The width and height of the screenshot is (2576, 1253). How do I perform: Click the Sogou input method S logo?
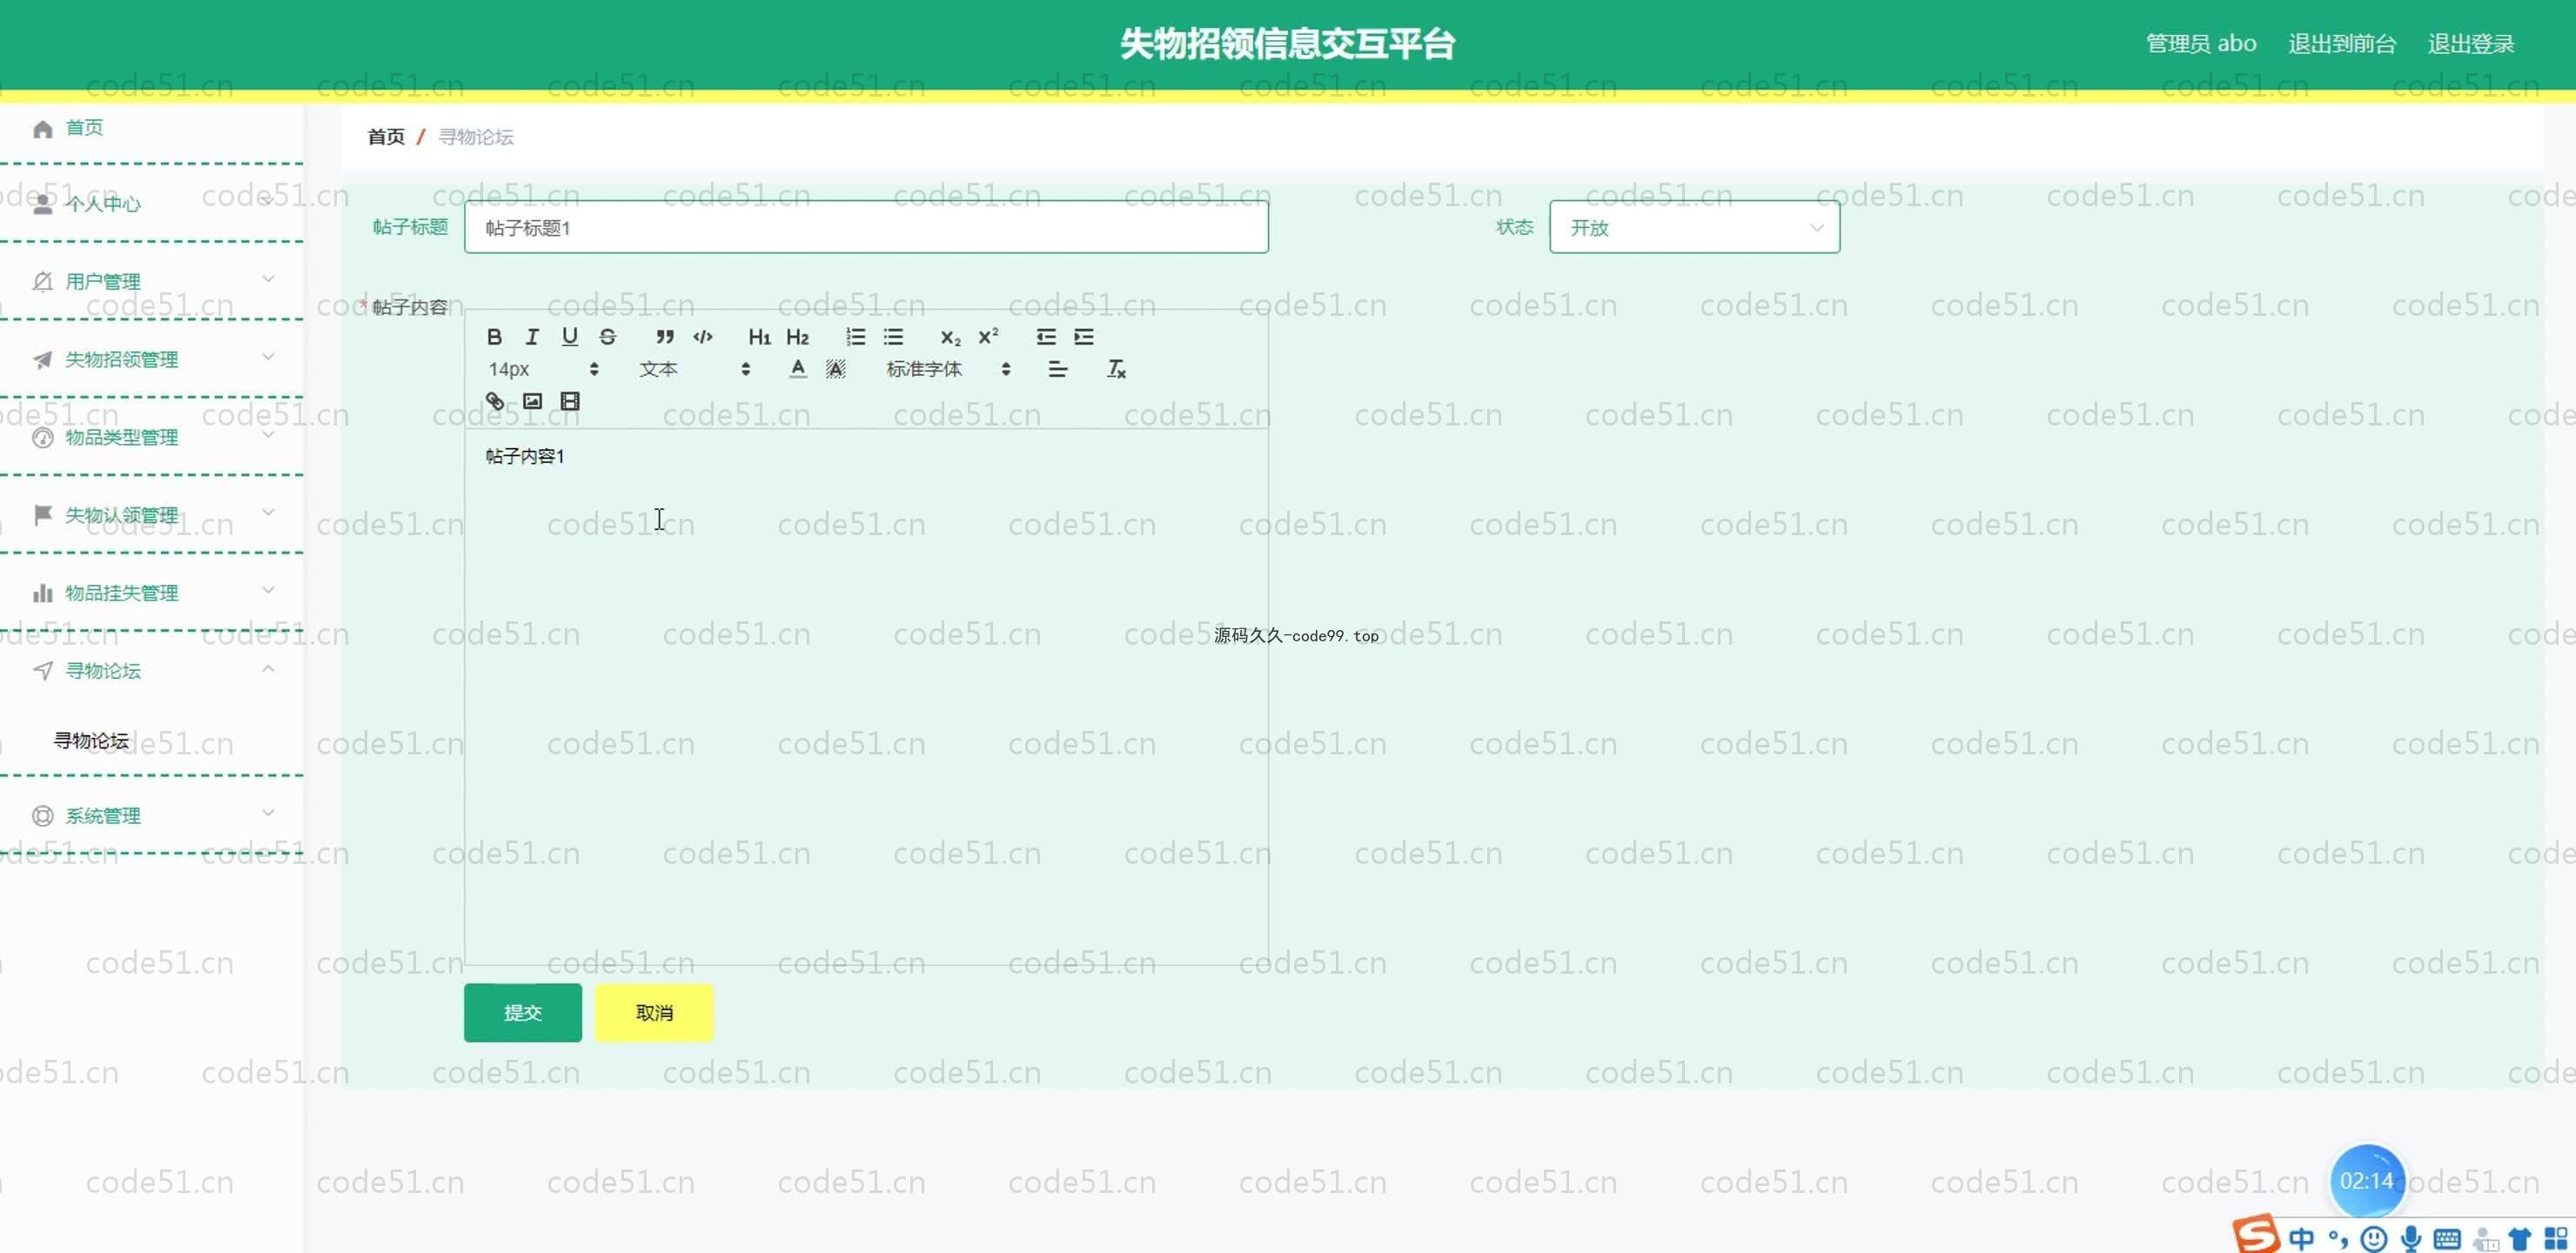(x=2256, y=1235)
